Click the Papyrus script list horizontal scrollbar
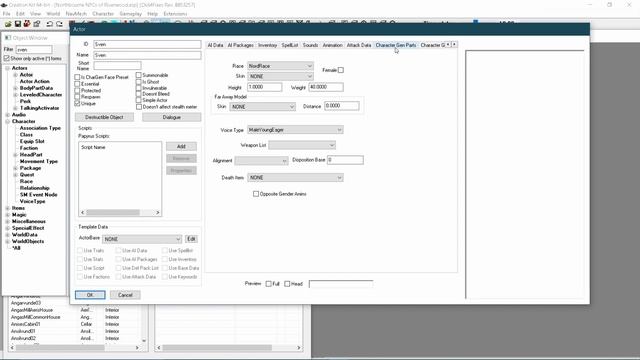The image size is (640, 360). click(x=120, y=213)
